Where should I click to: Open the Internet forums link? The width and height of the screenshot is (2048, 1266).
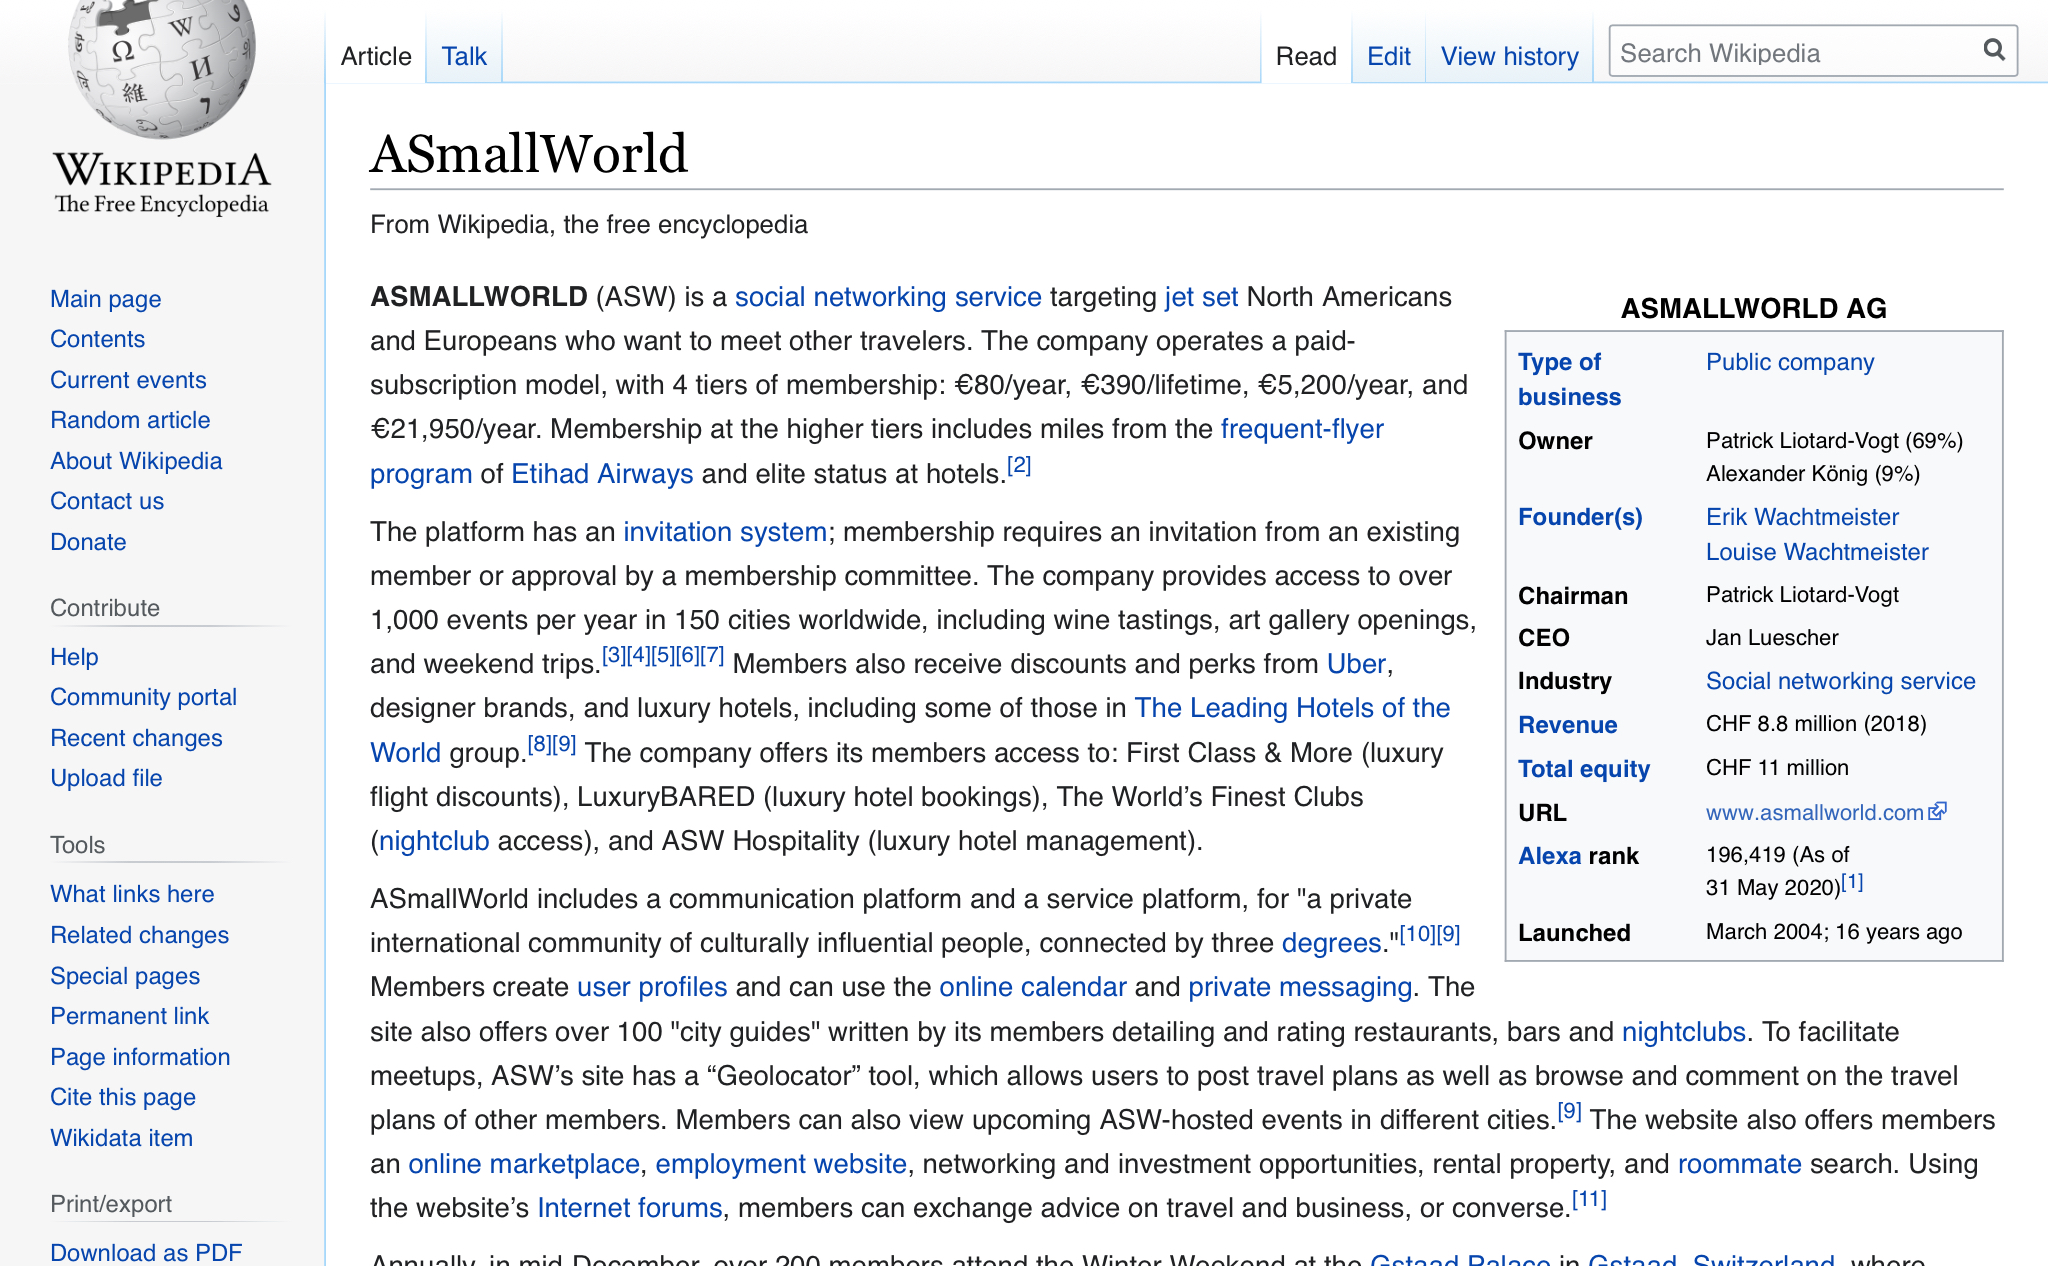pos(629,1208)
